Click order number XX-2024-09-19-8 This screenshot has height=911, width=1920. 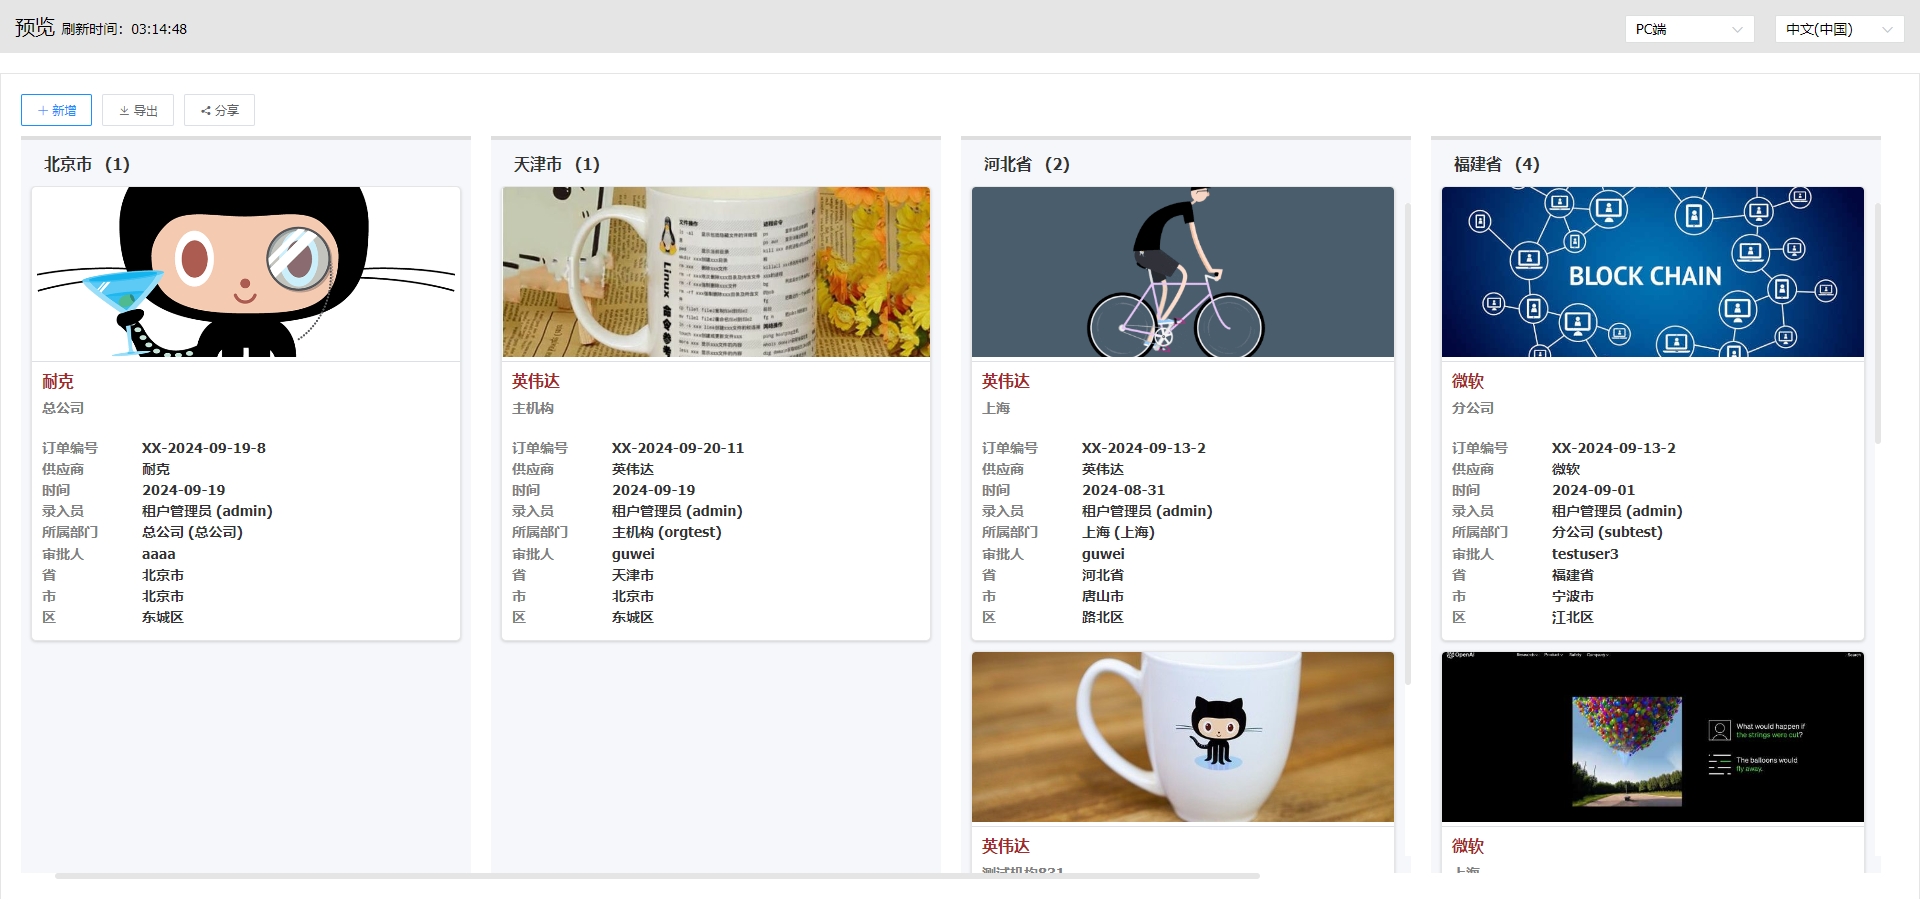pyautogui.click(x=204, y=448)
